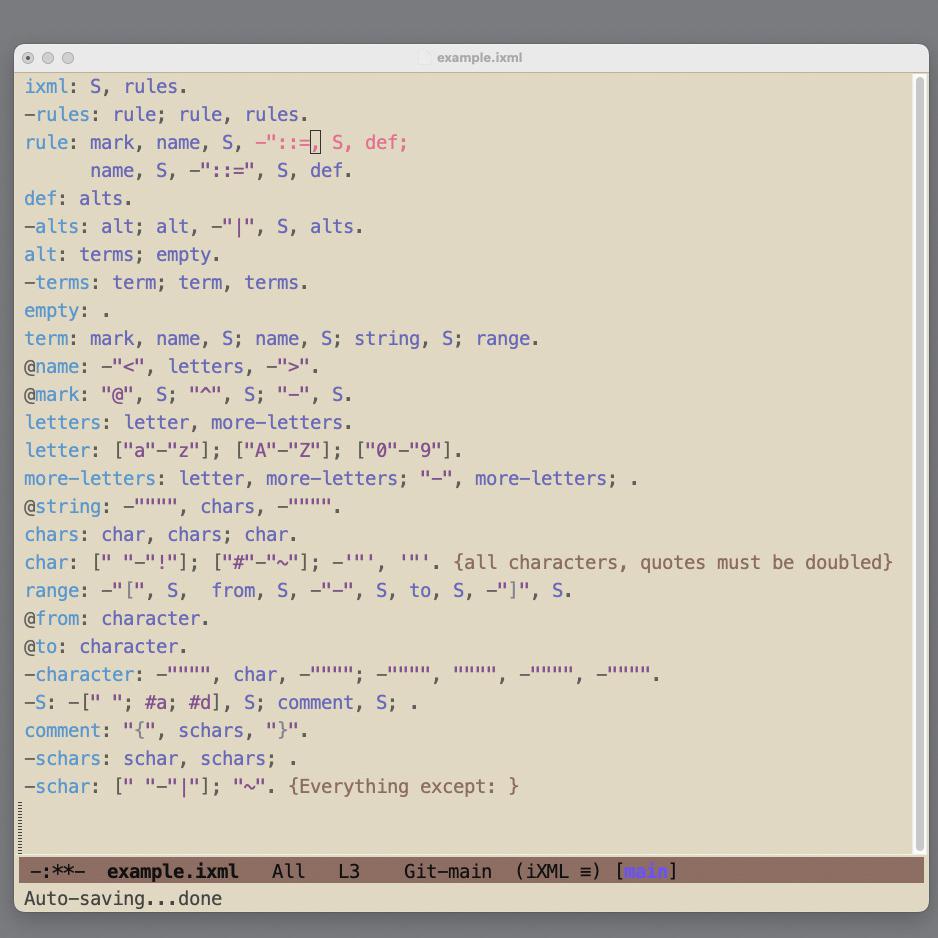The image size is (938, 938).
Task: Click the document proxy icon beside example.ixml title
Action: 424,57
